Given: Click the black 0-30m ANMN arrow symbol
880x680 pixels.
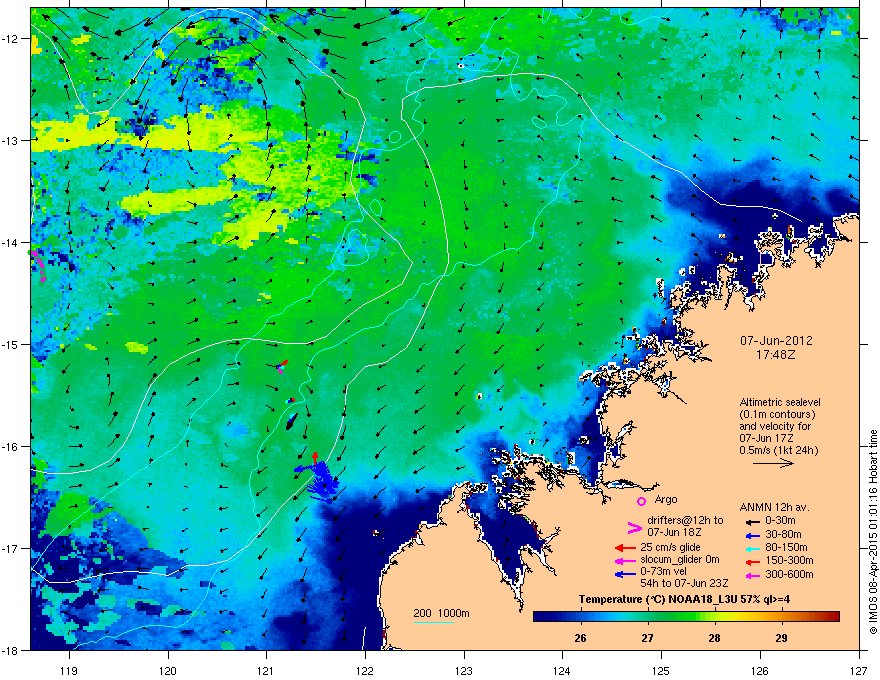Looking at the screenshot, I should pyautogui.click(x=753, y=522).
